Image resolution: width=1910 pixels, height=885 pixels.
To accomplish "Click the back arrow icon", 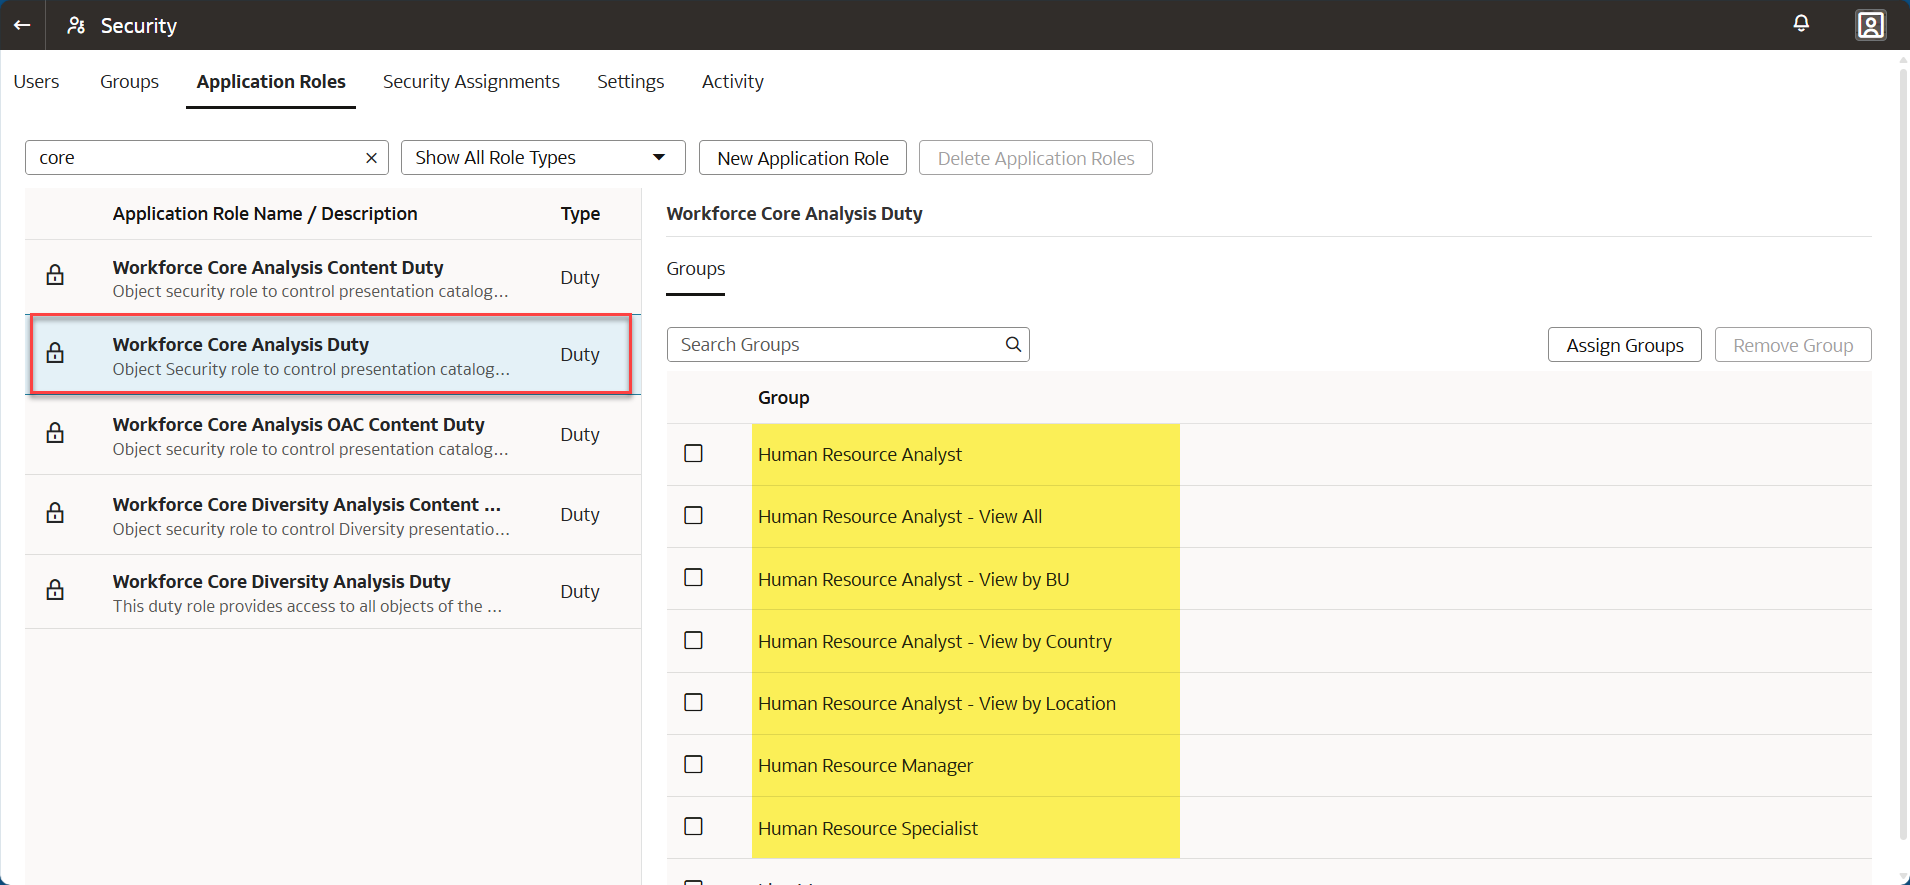I will coord(22,25).
